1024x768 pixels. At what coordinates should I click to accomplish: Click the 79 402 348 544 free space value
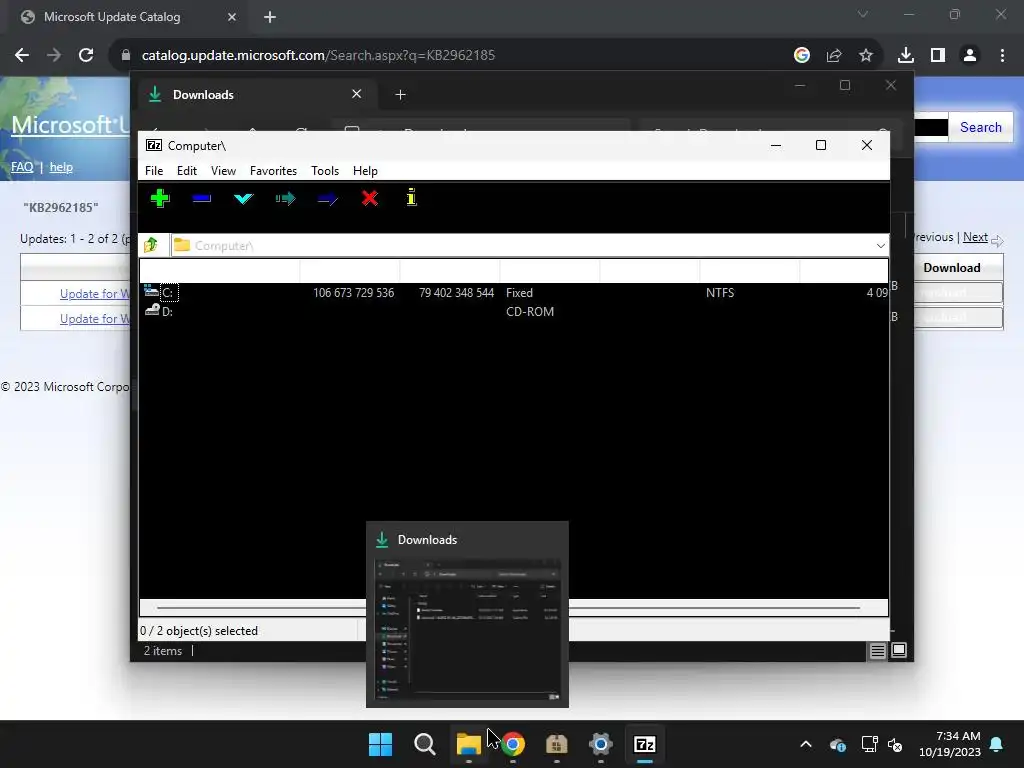(x=456, y=293)
